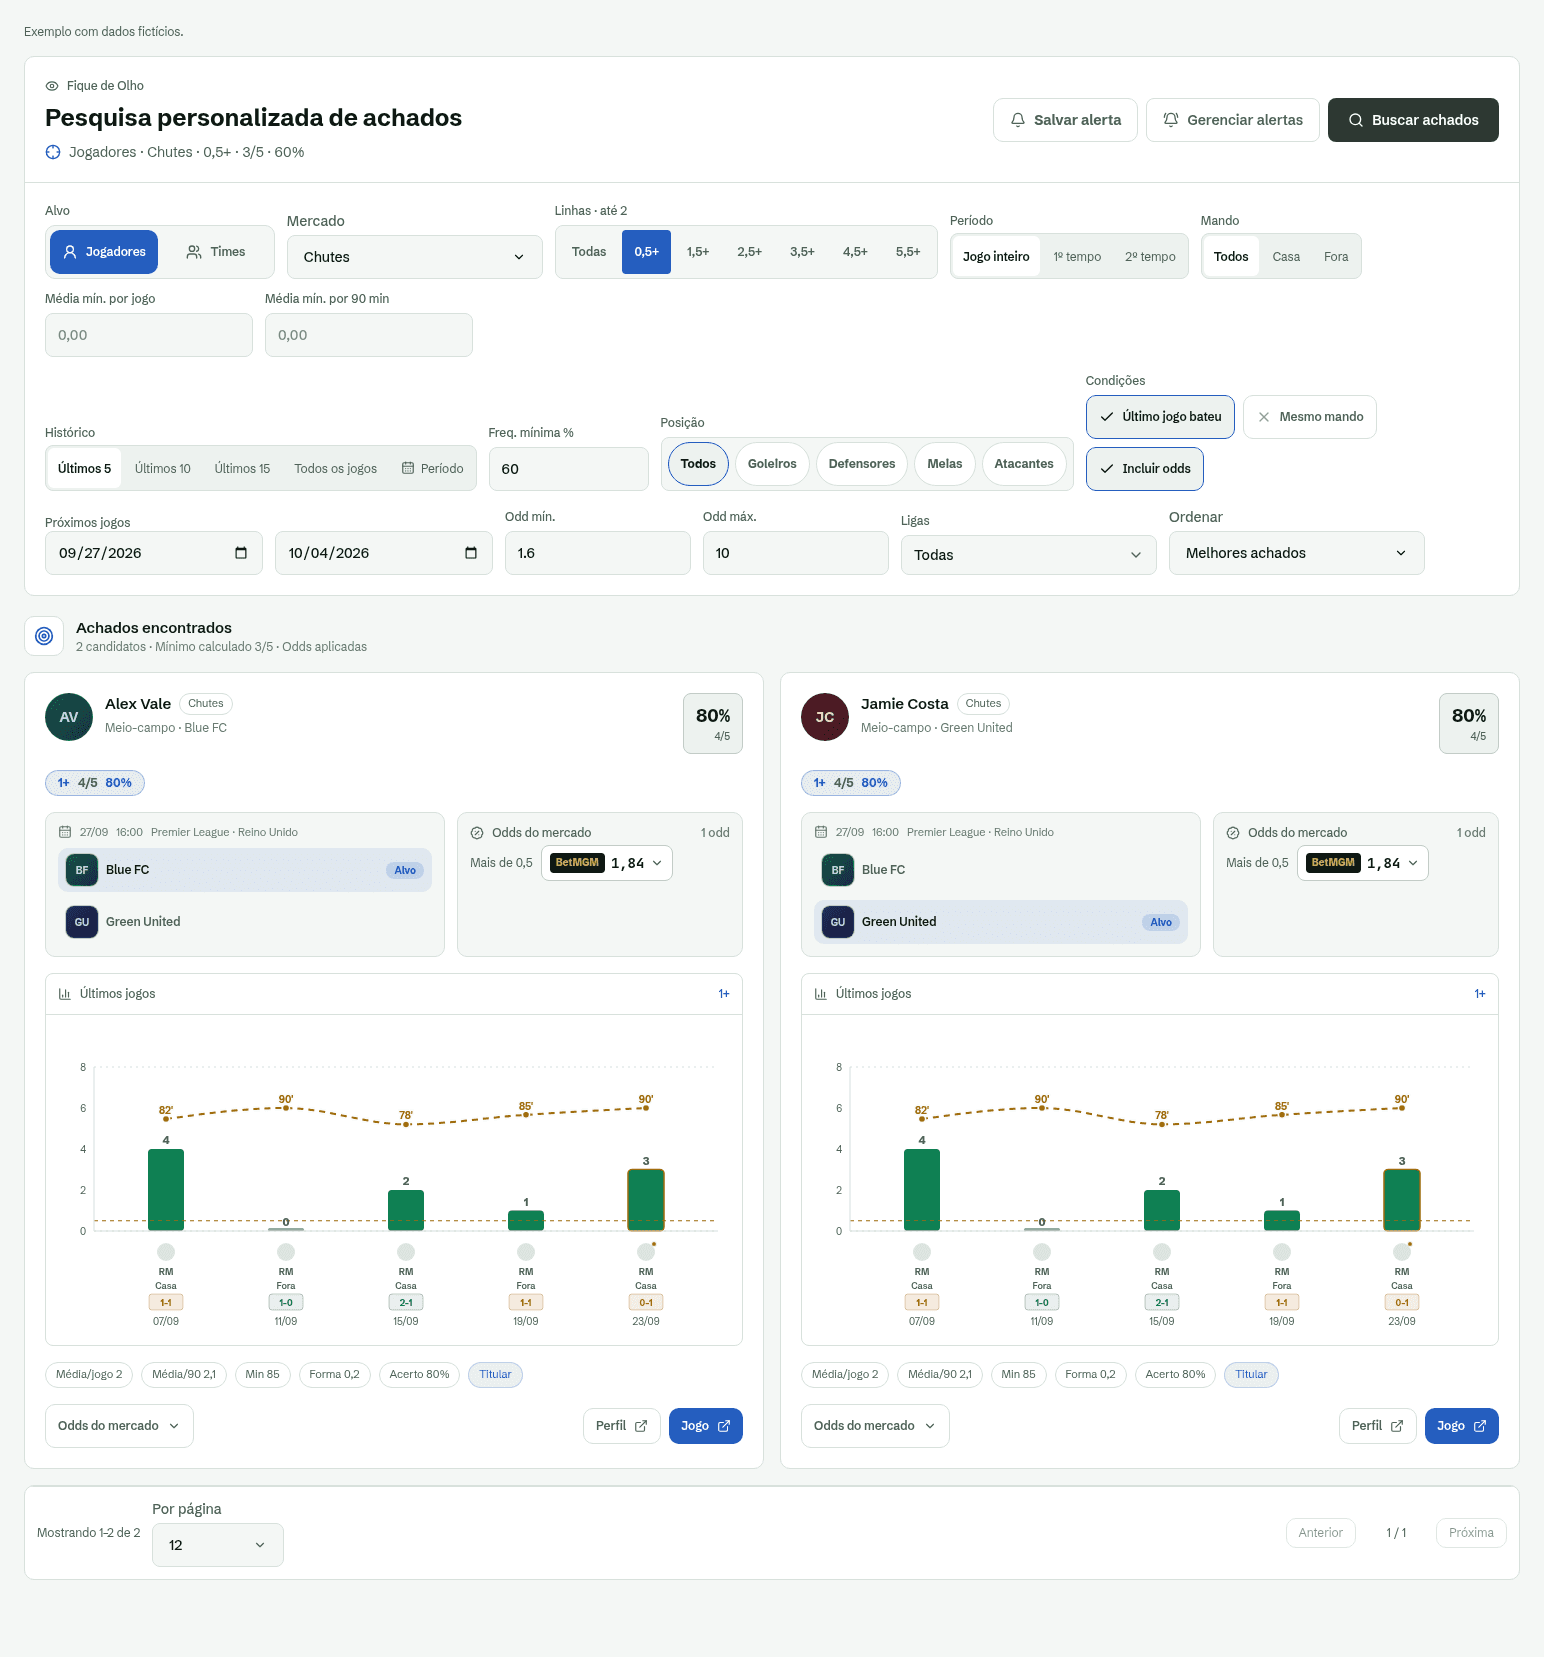The width and height of the screenshot is (1544, 1657).
Task: Open Gerenciar alertas
Action: pyautogui.click(x=1233, y=120)
